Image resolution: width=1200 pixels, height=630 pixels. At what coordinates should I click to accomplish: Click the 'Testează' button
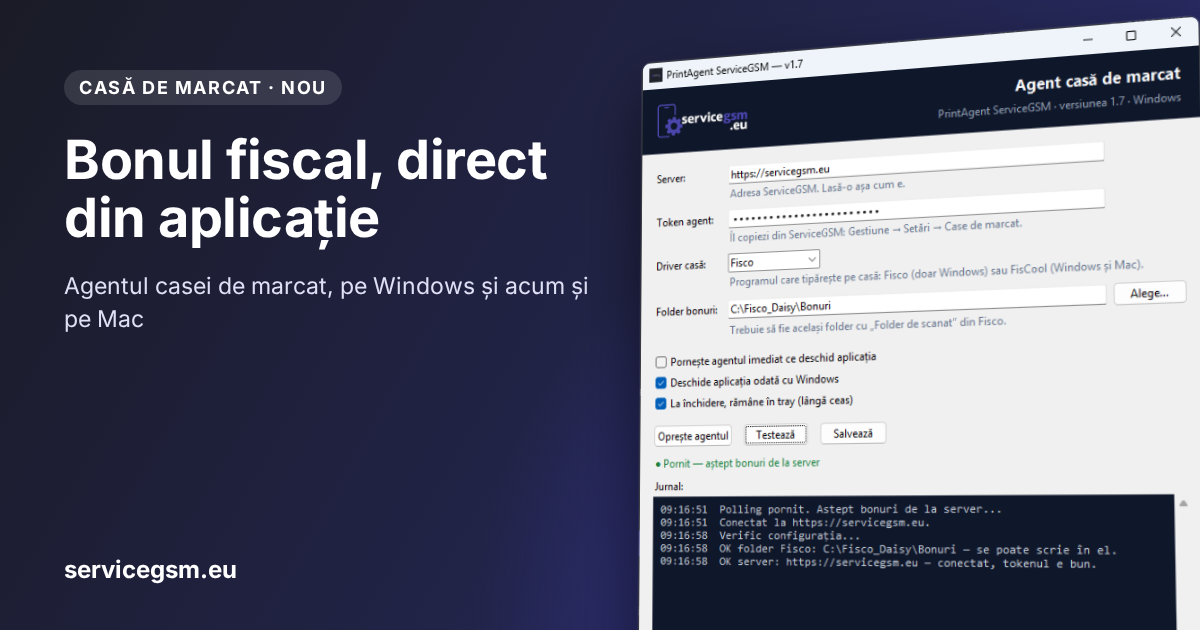[776, 435]
